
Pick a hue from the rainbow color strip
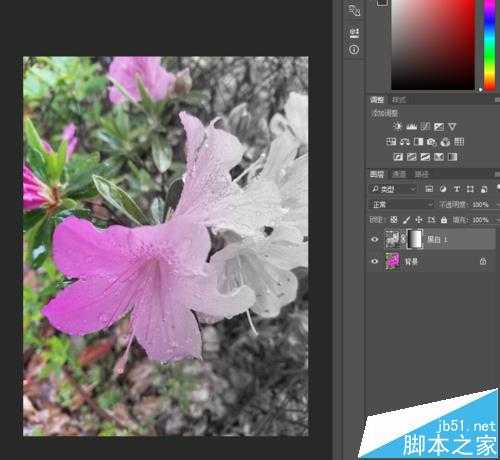pos(489,45)
